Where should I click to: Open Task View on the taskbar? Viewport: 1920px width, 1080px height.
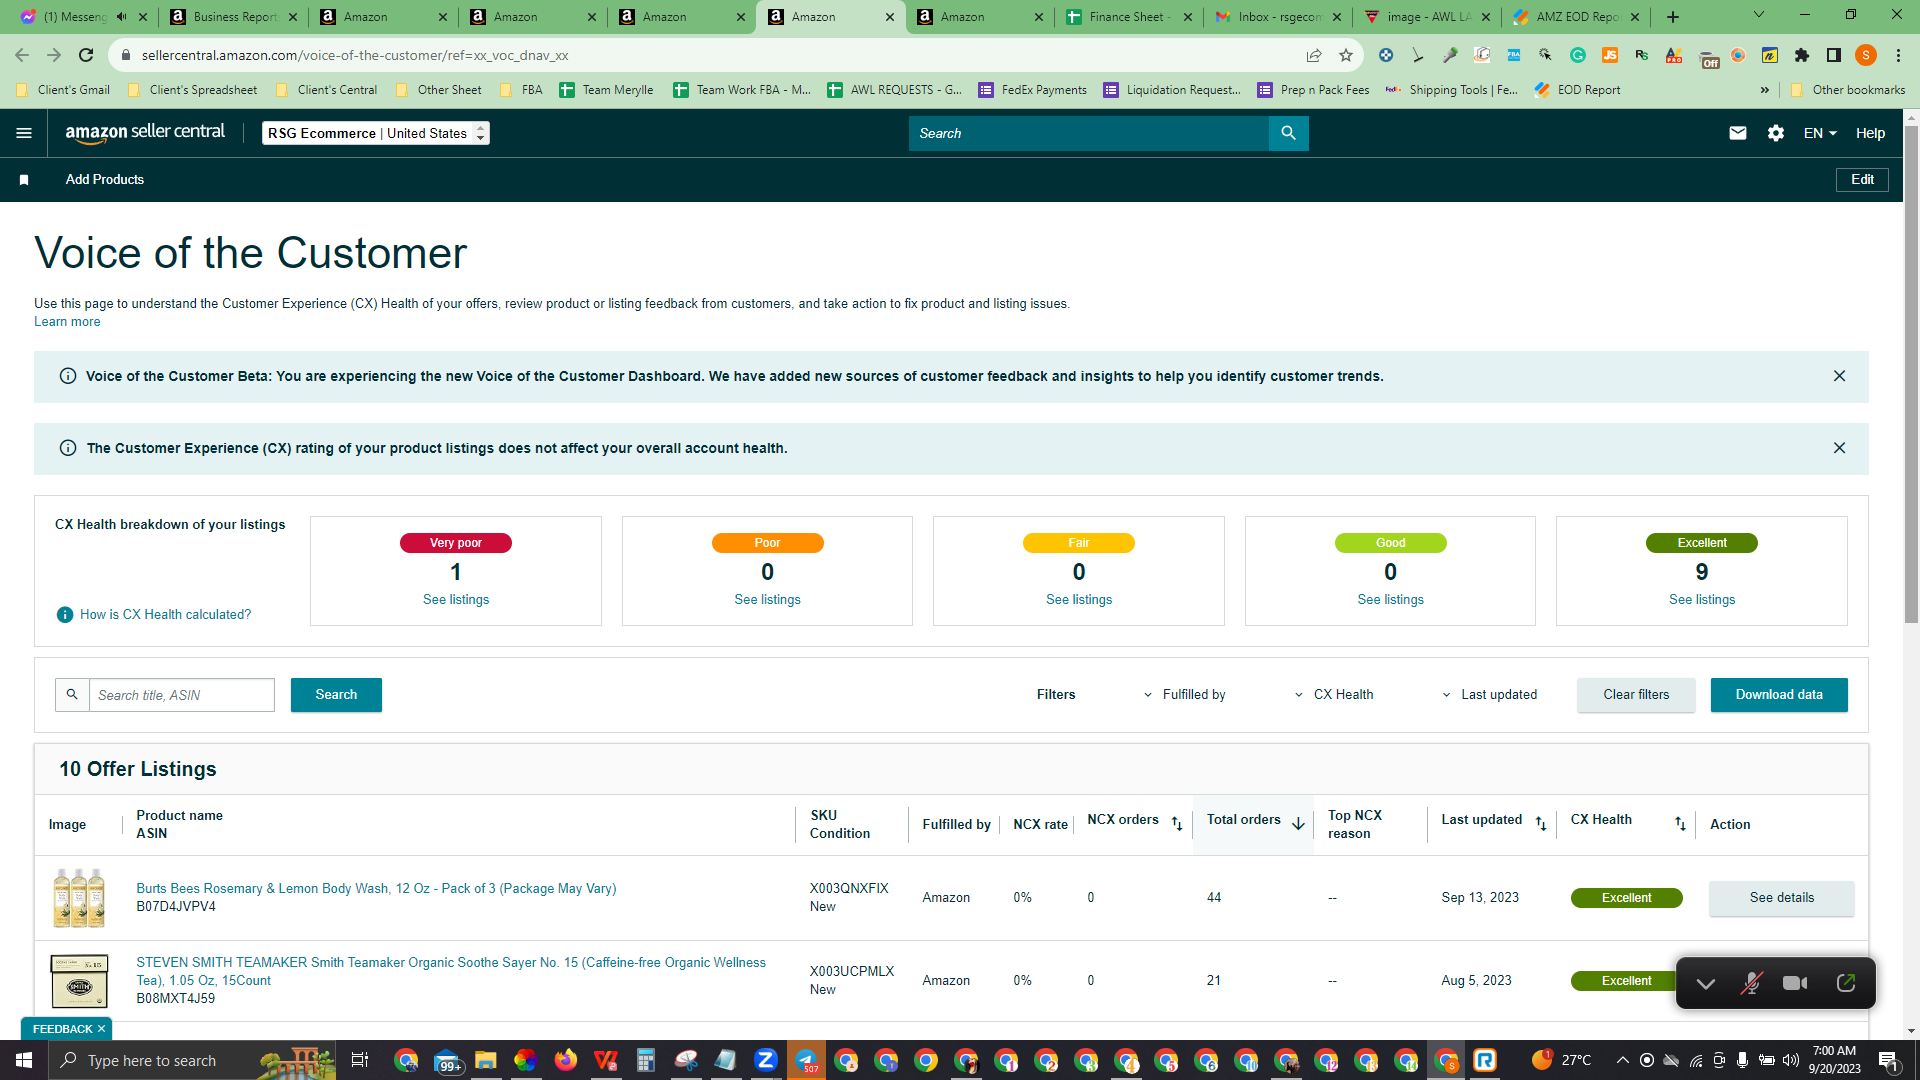pos(359,1060)
